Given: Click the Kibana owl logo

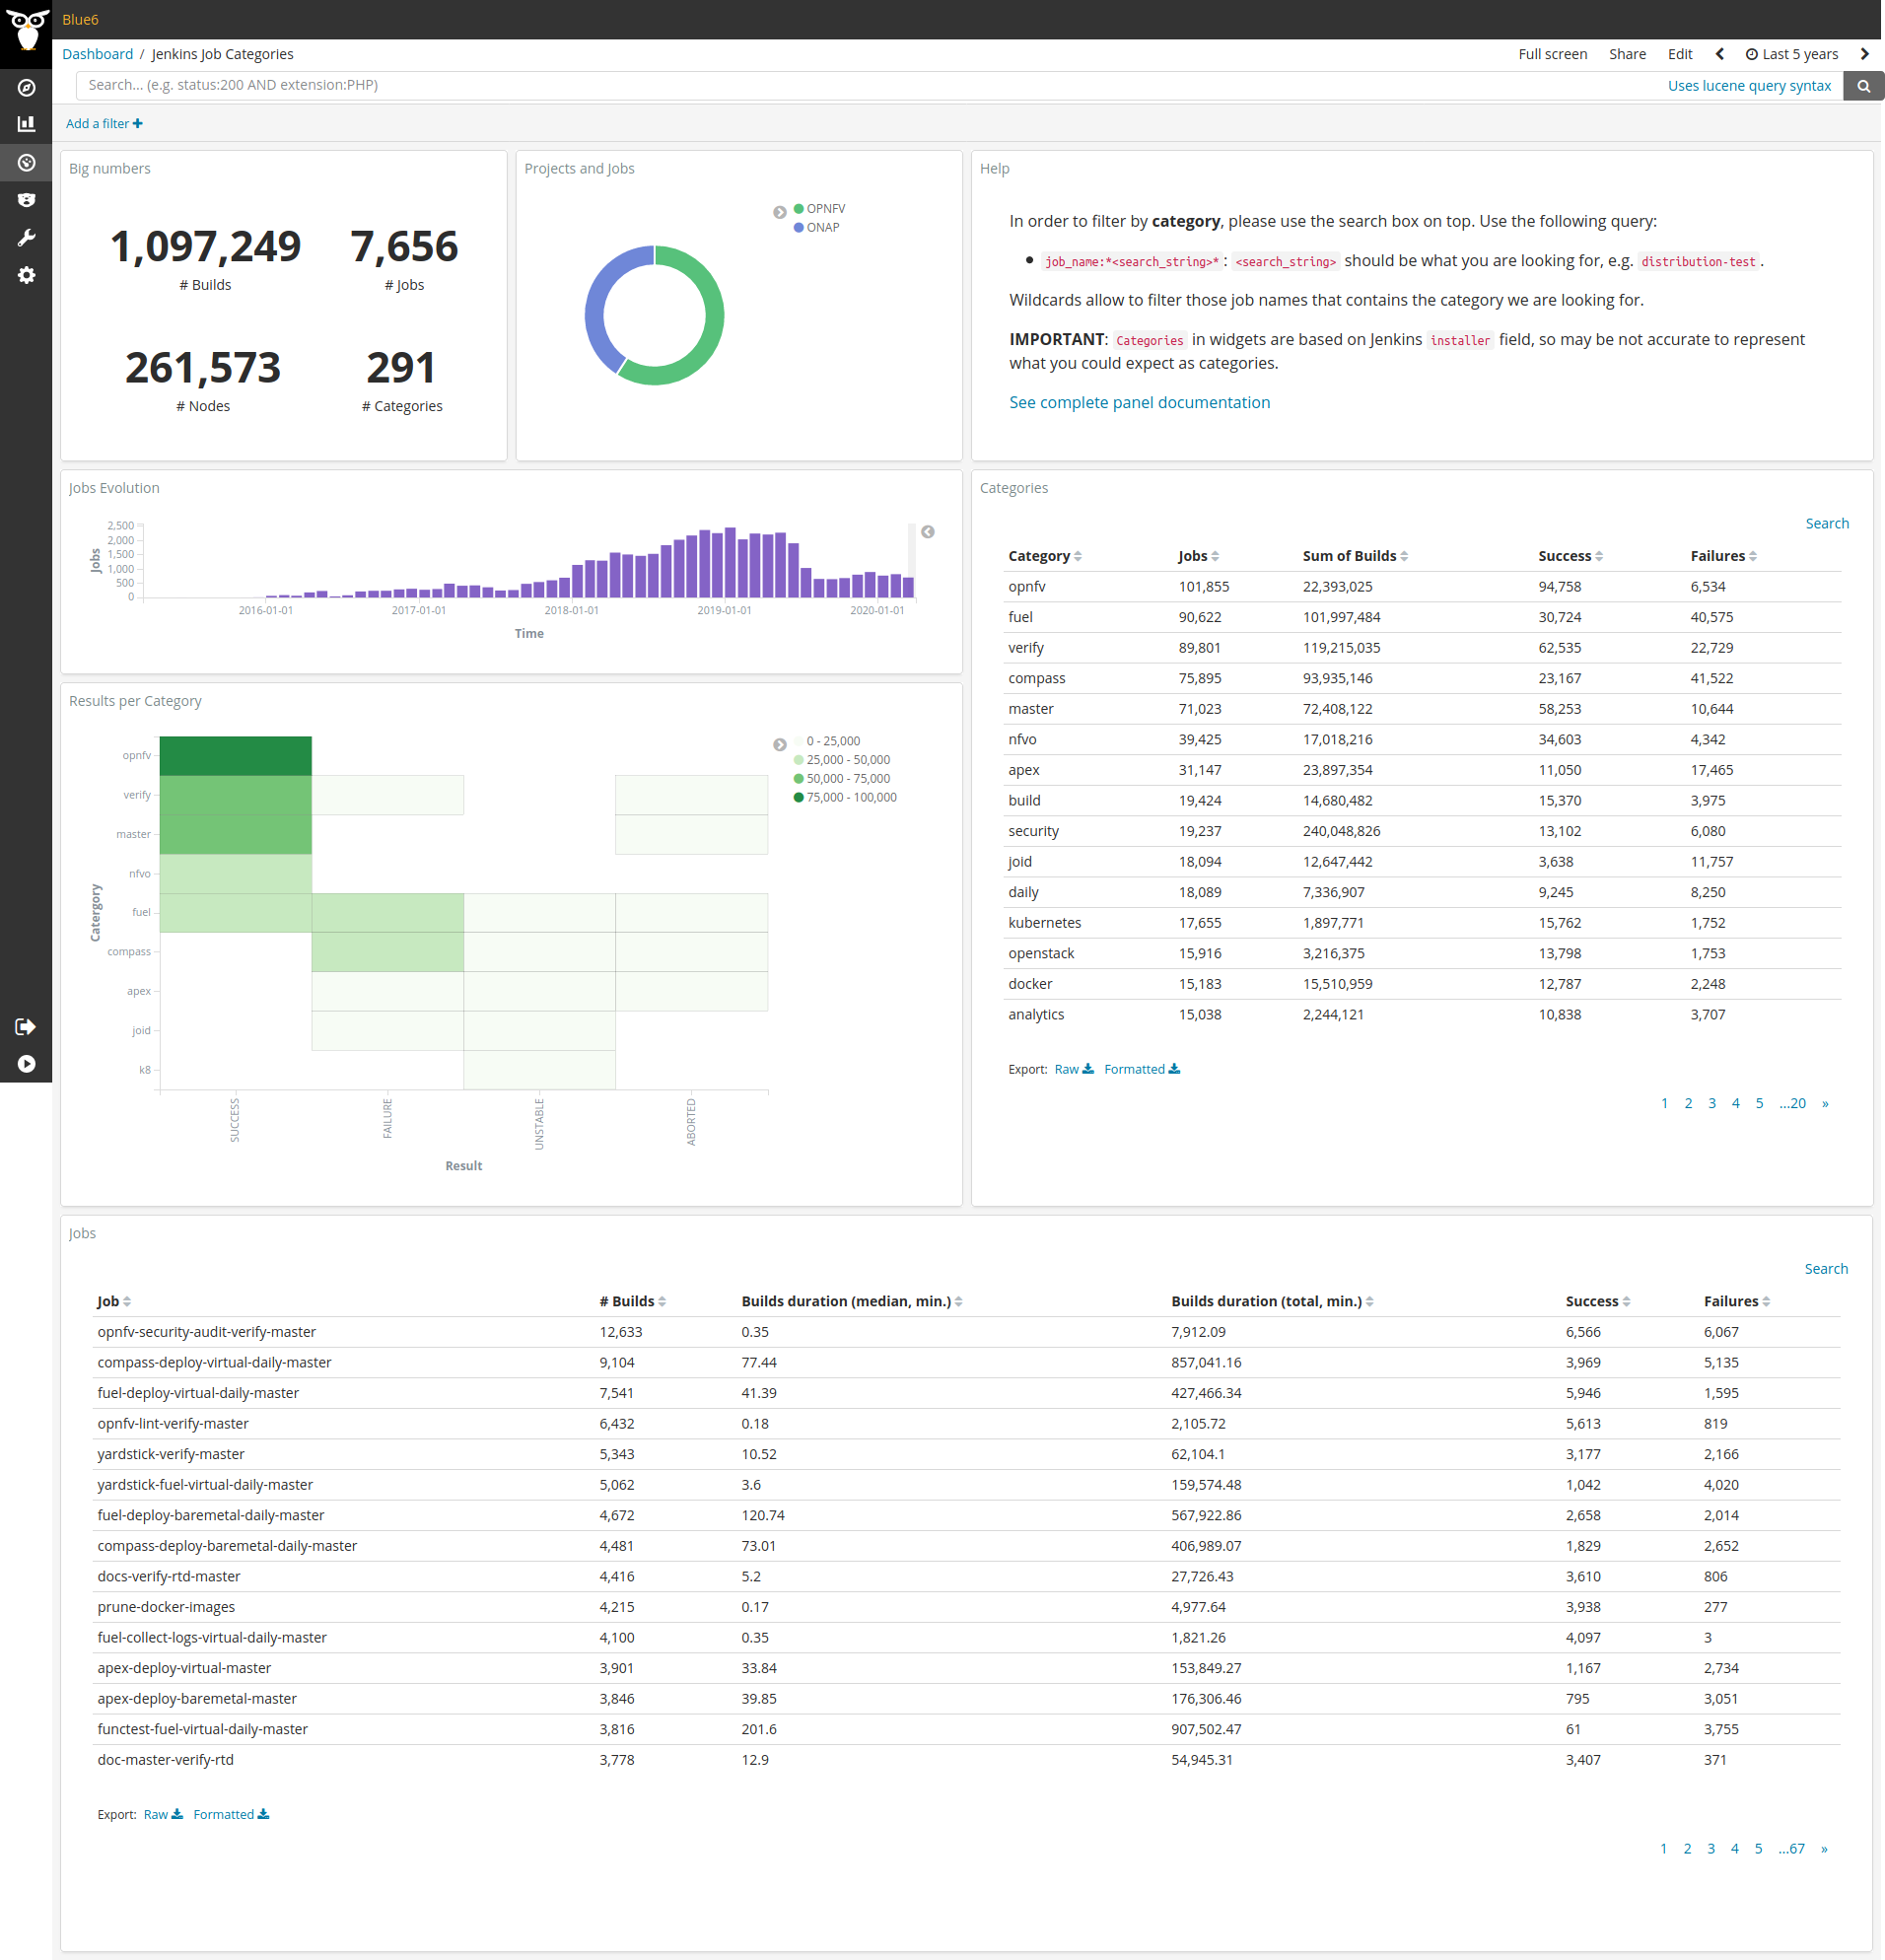Looking at the screenshot, I should pyautogui.click(x=26, y=28).
